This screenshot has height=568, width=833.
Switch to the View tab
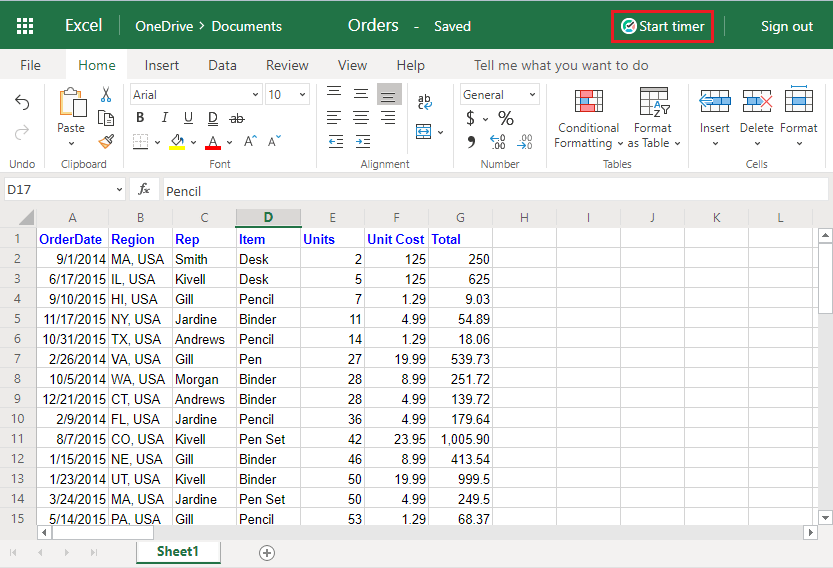352,65
